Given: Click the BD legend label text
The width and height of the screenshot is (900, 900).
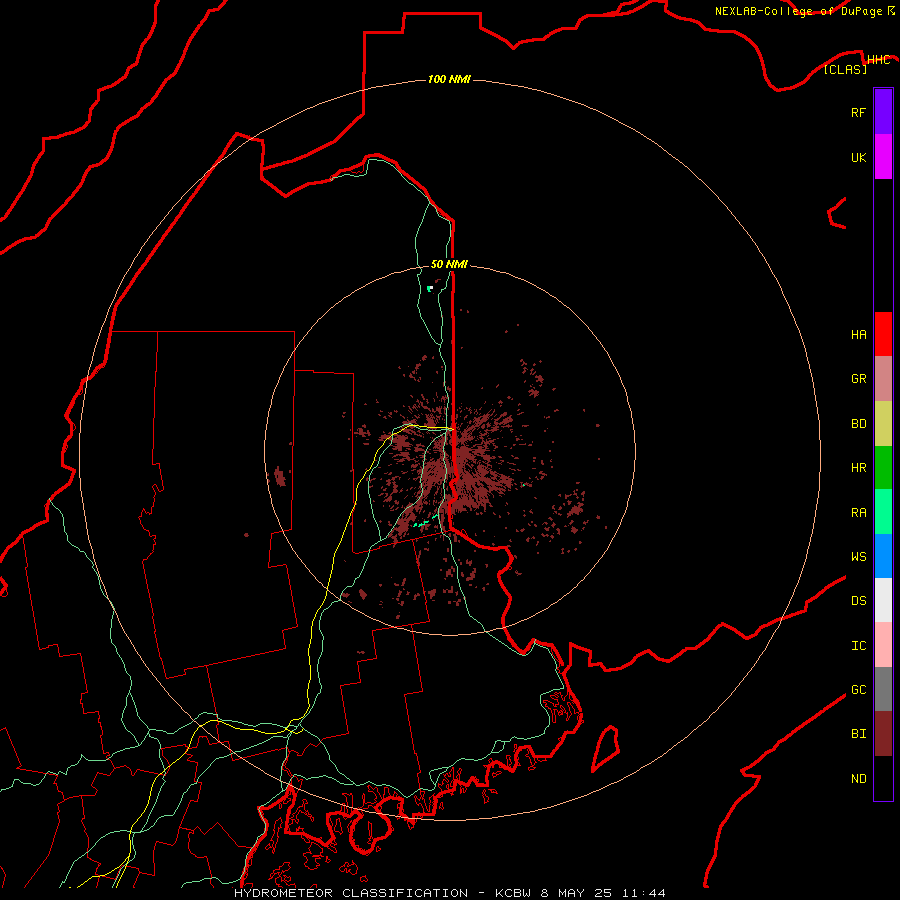Looking at the screenshot, I should tap(859, 424).
